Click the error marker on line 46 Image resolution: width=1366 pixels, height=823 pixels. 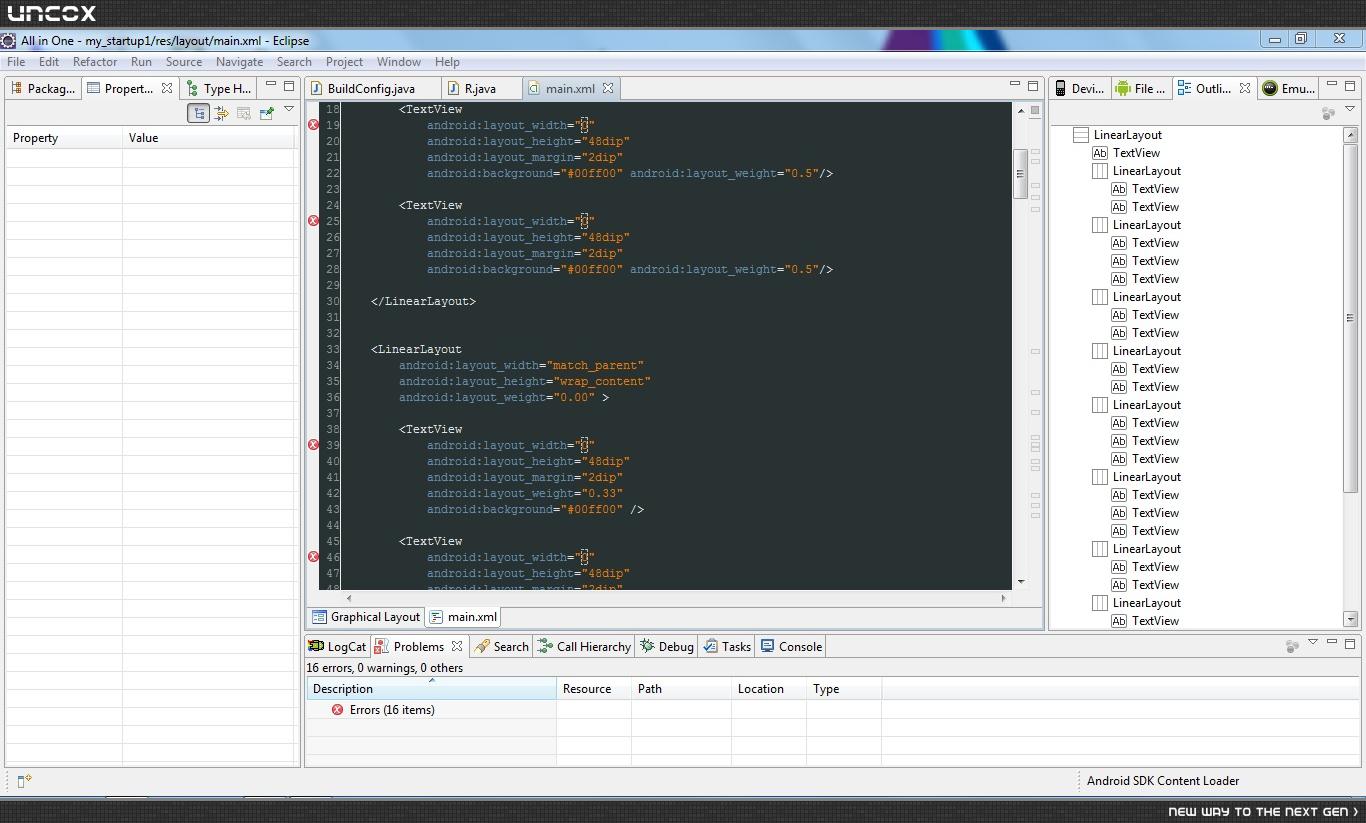tap(313, 557)
